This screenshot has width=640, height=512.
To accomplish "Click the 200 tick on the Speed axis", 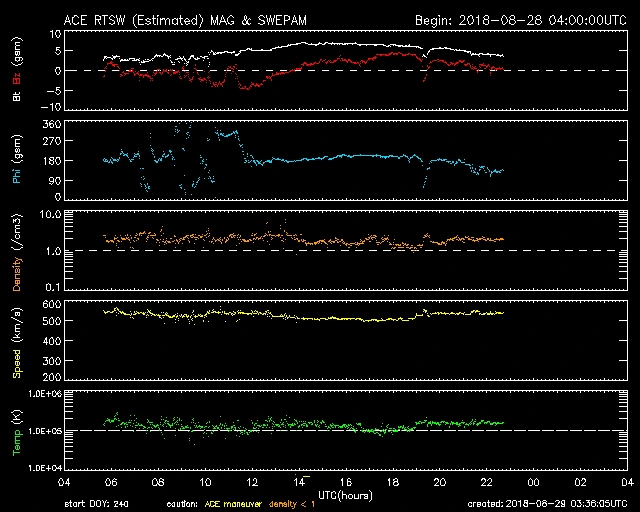I will pos(52,377).
